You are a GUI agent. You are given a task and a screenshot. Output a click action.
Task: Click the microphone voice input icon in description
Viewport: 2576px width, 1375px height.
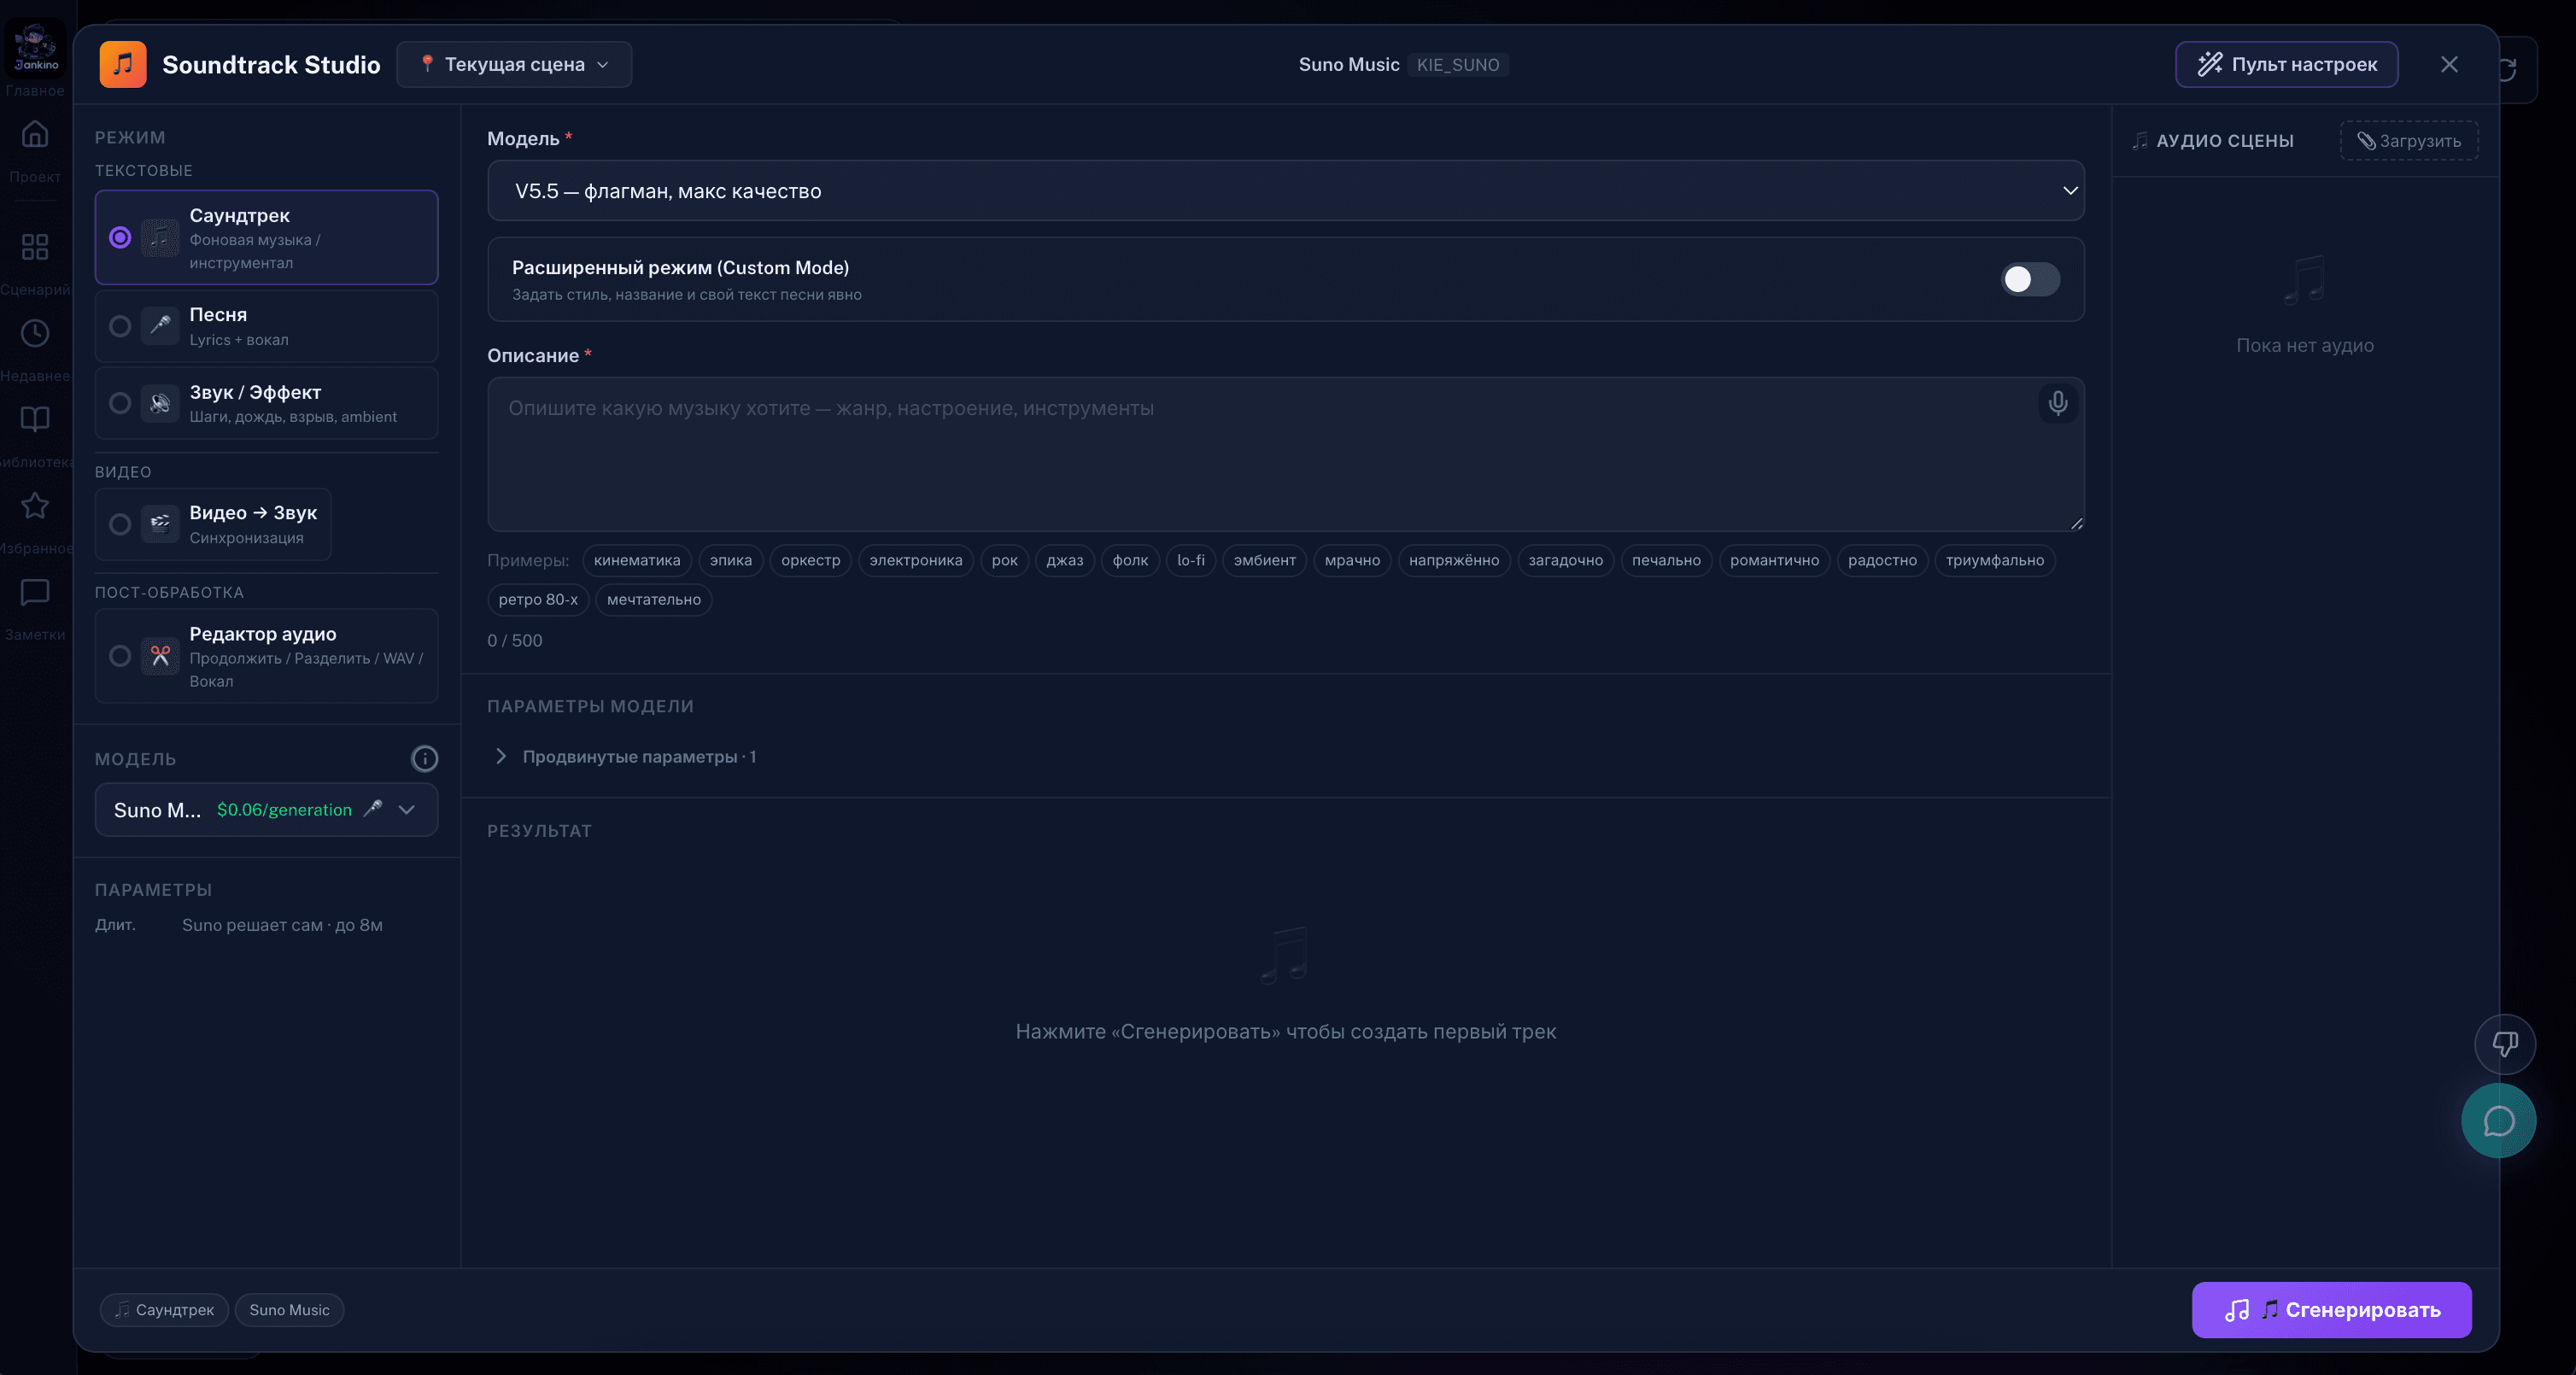(x=2057, y=403)
